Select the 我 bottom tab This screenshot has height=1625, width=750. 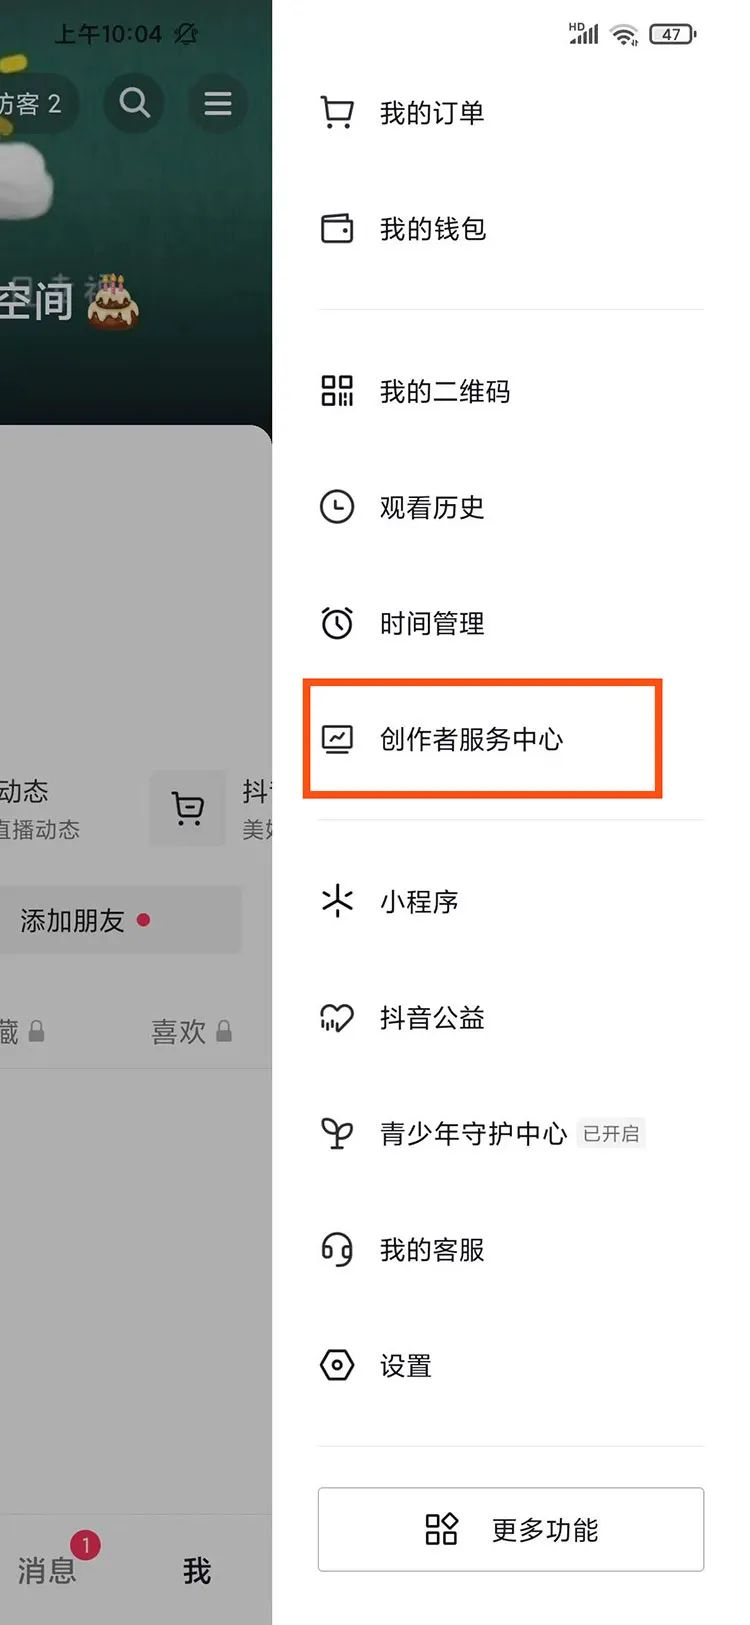pyautogui.click(x=197, y=1570)
